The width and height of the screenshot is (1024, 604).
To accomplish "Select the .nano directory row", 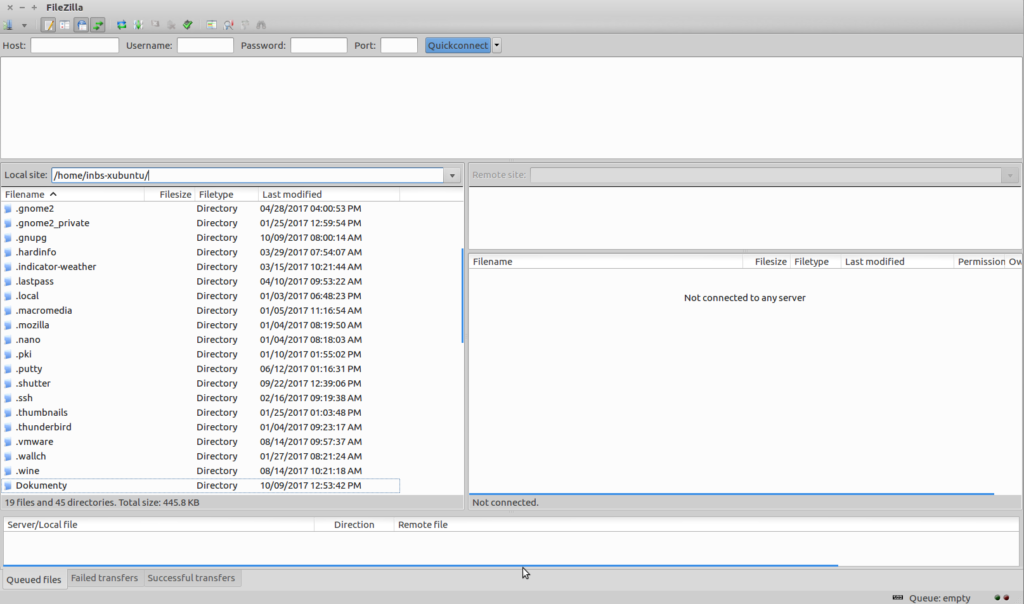I will click(200, 340).
